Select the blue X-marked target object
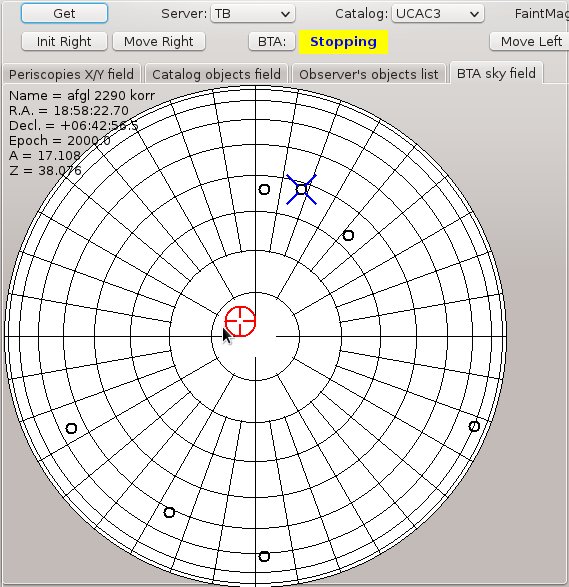 (x=301, y=189)
